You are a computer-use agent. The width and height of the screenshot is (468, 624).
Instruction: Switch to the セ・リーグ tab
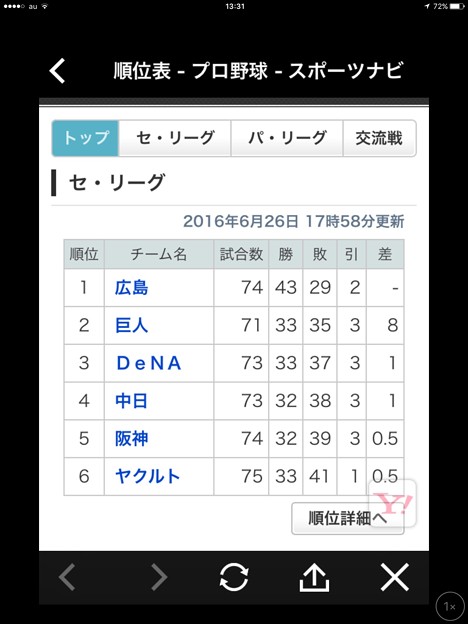pyautogui.click(x=175, y=138)
